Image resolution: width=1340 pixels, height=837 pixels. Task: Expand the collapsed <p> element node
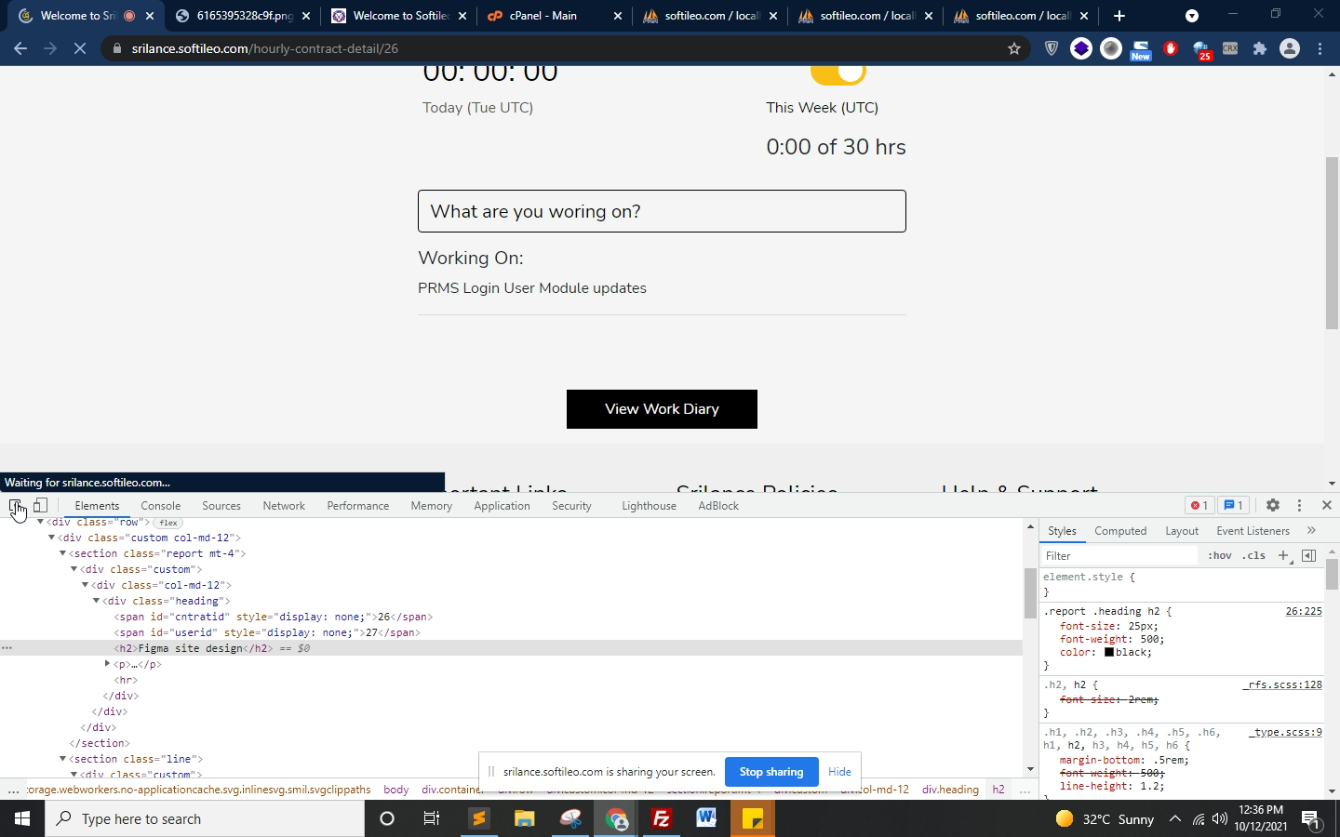[107, 664]
